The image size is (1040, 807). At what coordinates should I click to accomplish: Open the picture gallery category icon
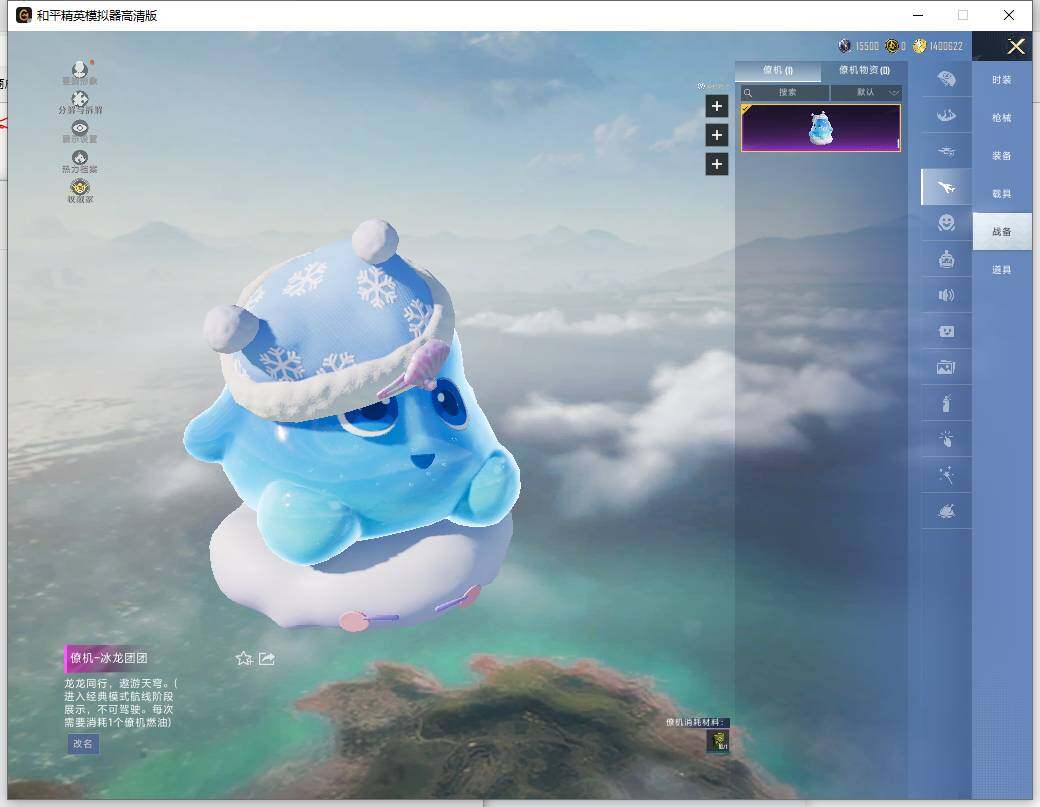[946, 367]
